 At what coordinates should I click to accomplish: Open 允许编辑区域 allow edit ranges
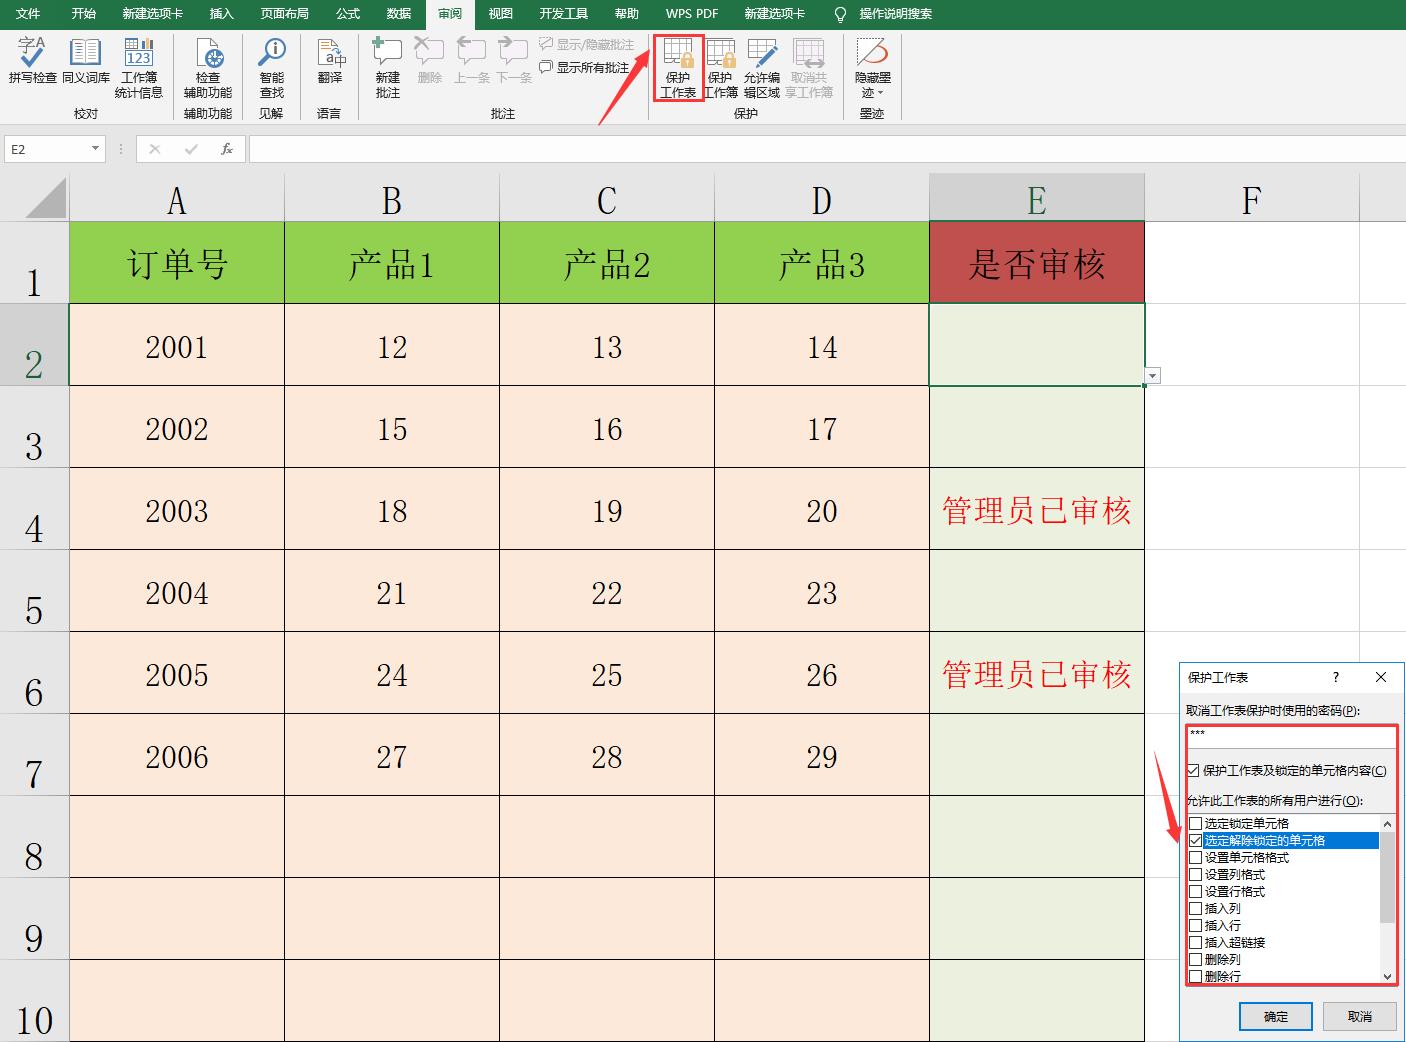763,70
